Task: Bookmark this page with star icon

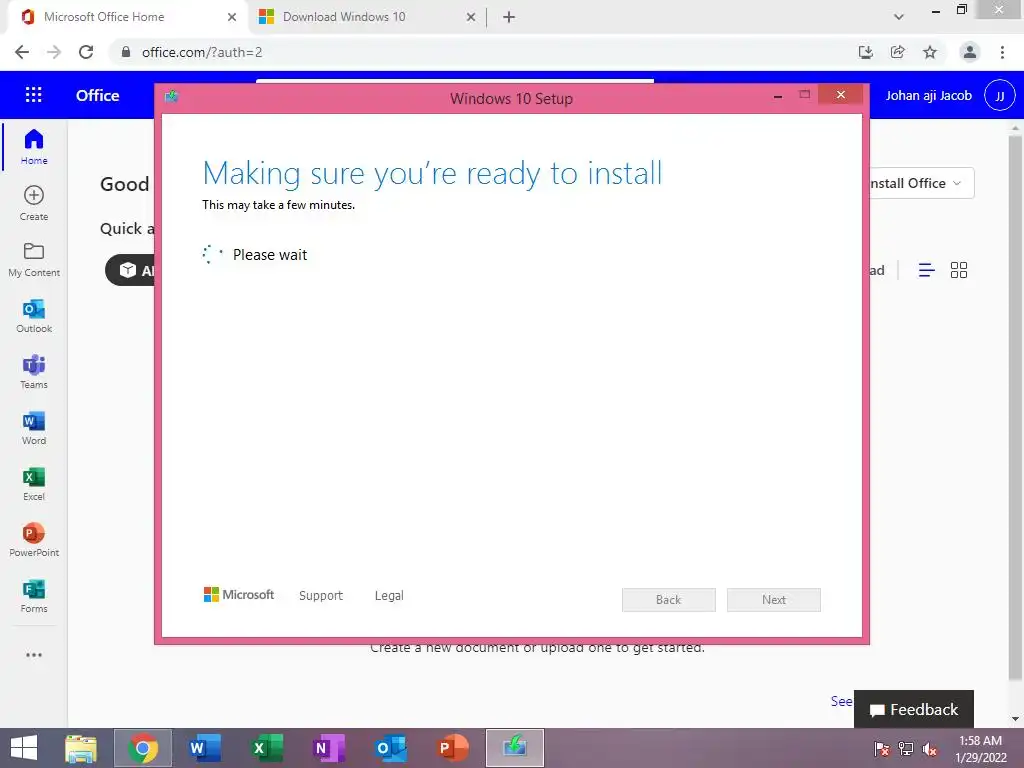Action: click(930, 52)
